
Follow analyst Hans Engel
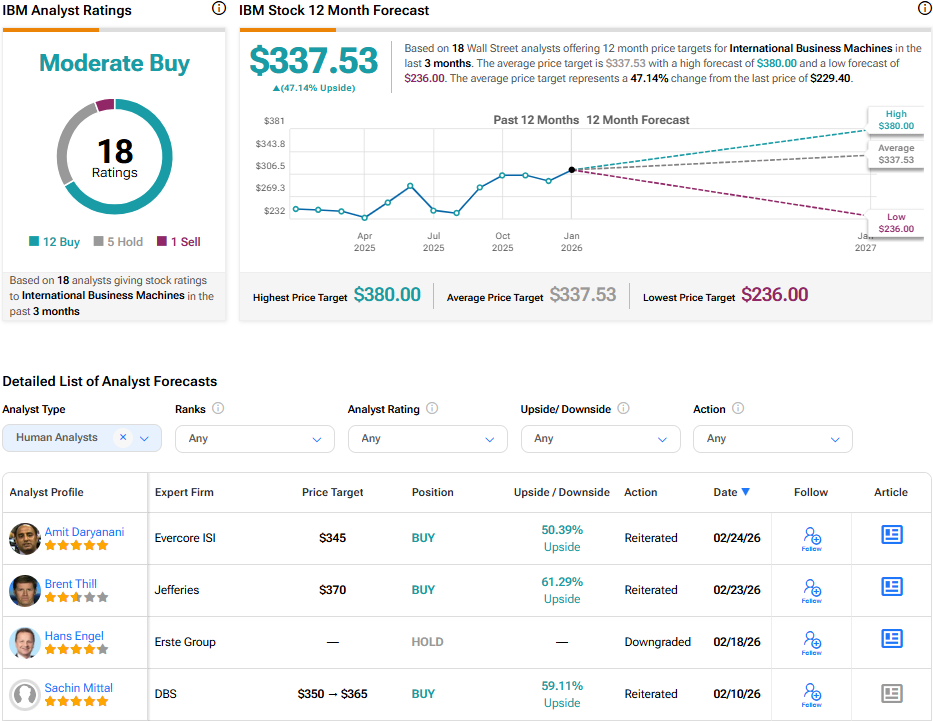point(811,642)
